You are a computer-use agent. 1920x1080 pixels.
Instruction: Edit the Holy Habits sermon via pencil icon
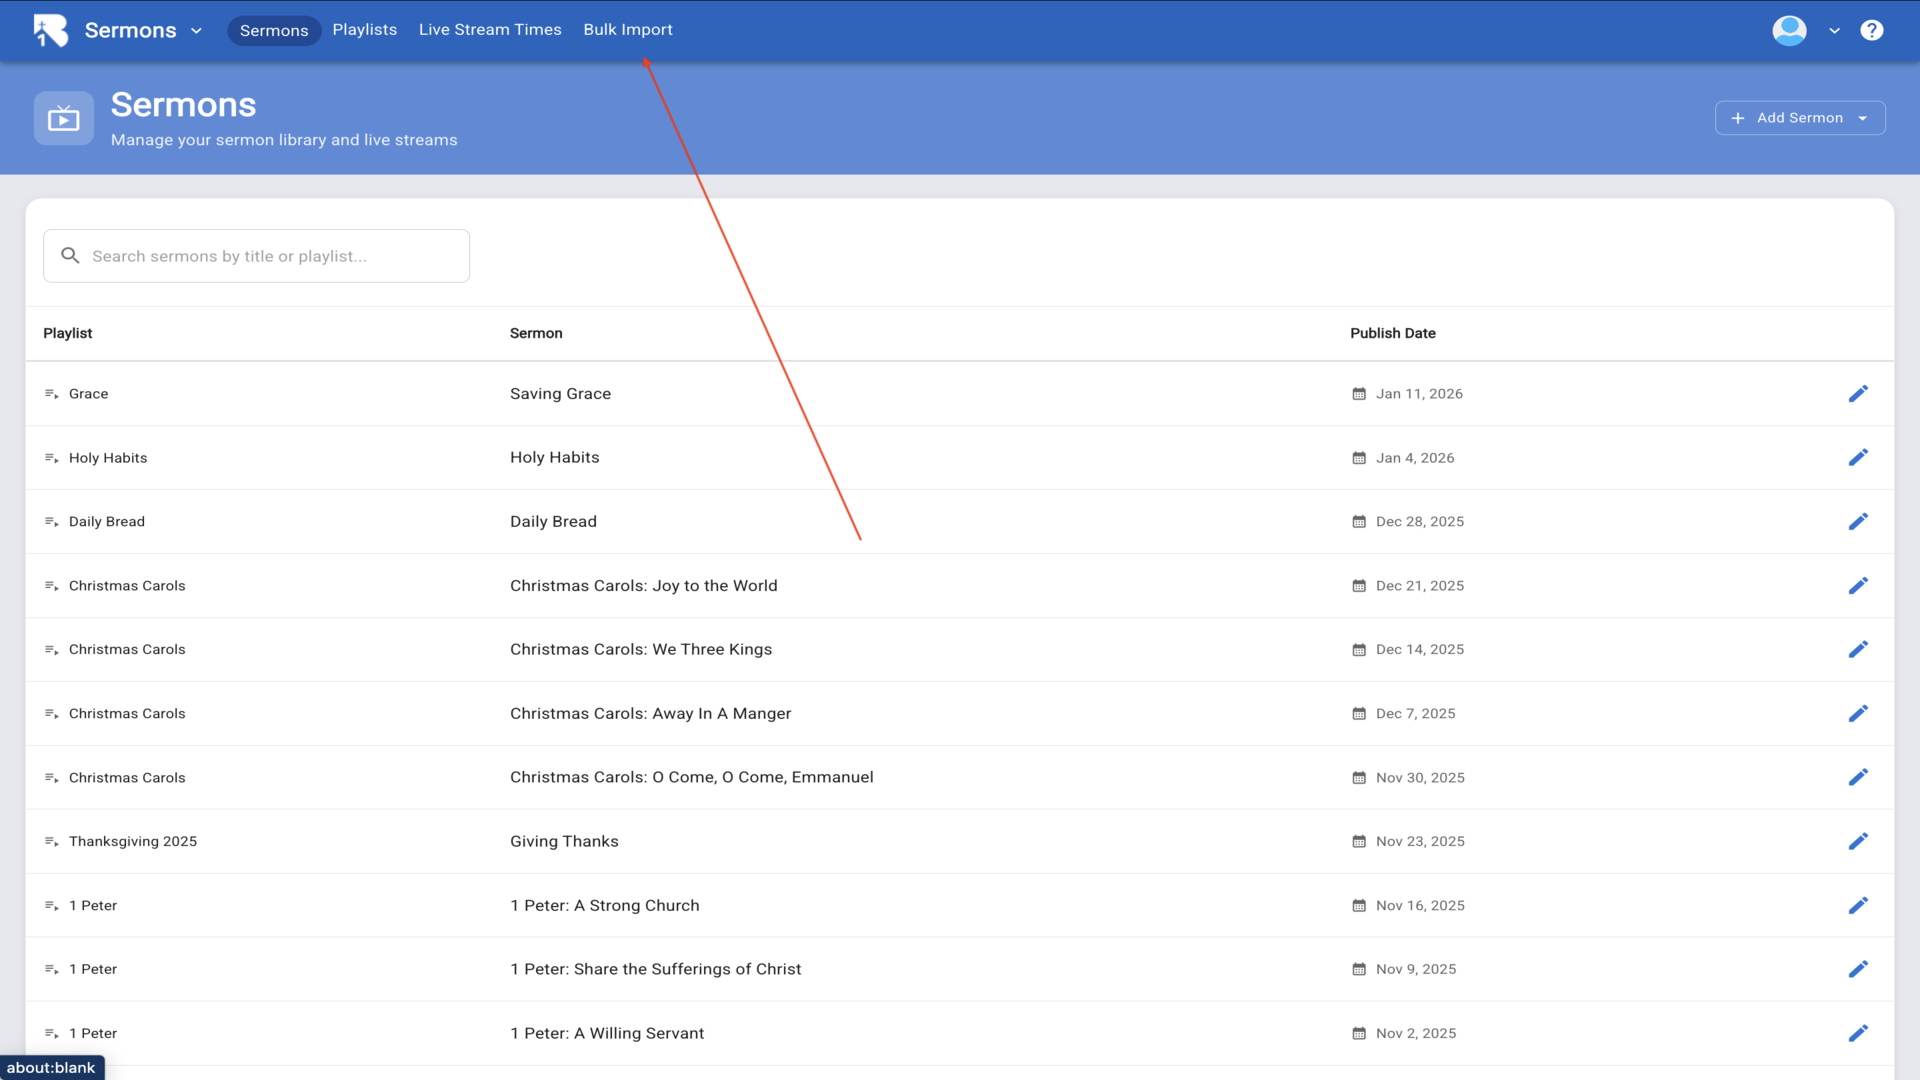[x=1858, y=458]
